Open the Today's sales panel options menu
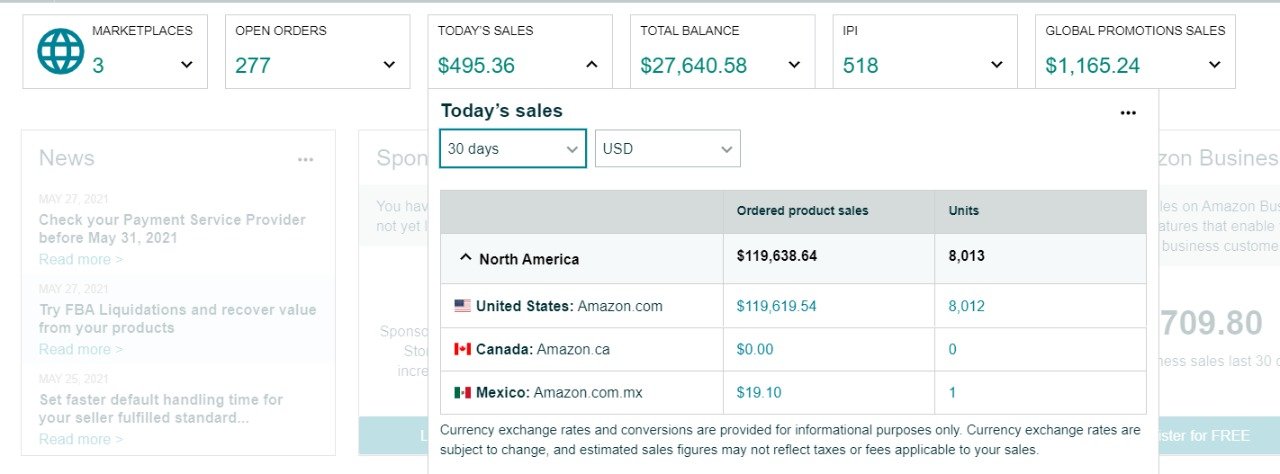Image resolution: width=1280 pixels, height=474 pixels. [1128, 113]
